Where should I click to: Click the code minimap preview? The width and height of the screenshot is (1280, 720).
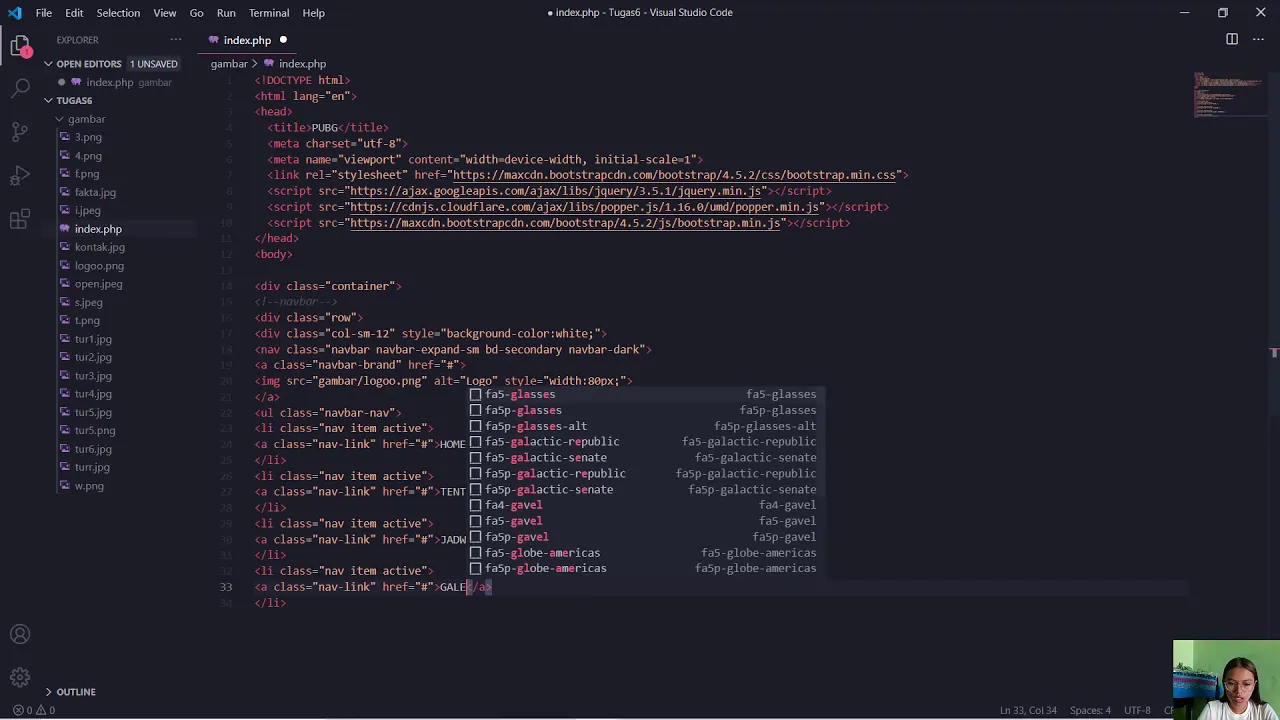[1230, 95]
